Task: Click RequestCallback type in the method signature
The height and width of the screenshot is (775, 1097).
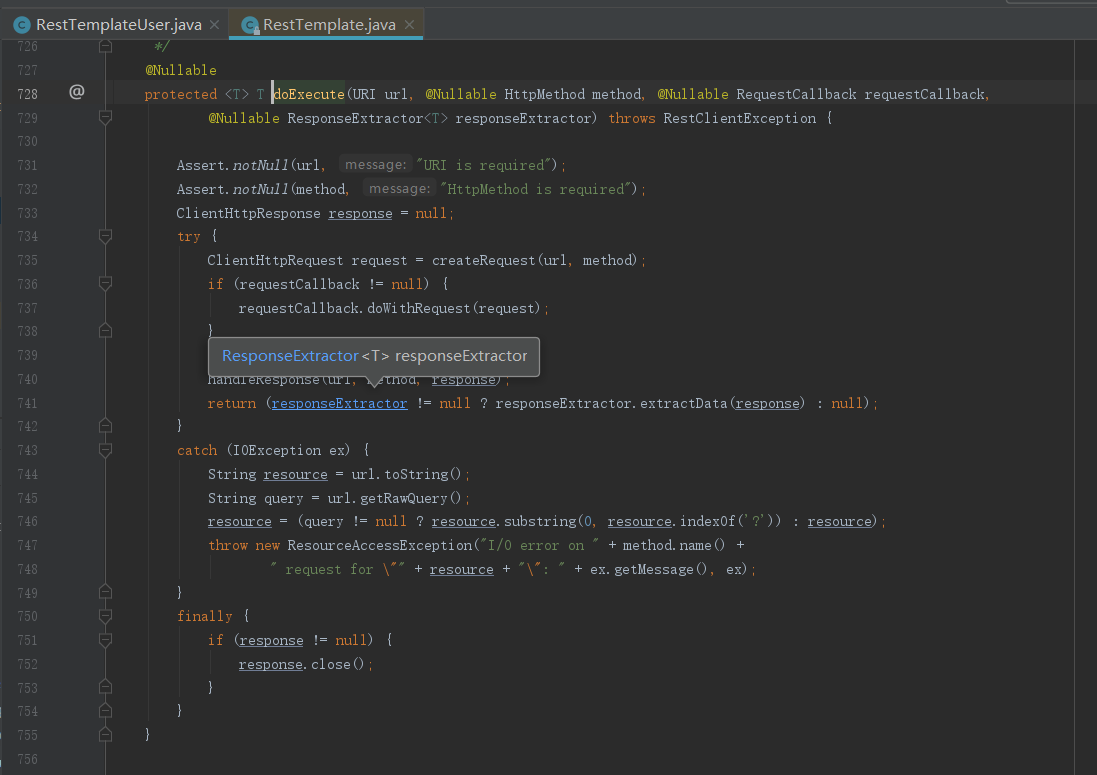Action: point(796,94)
